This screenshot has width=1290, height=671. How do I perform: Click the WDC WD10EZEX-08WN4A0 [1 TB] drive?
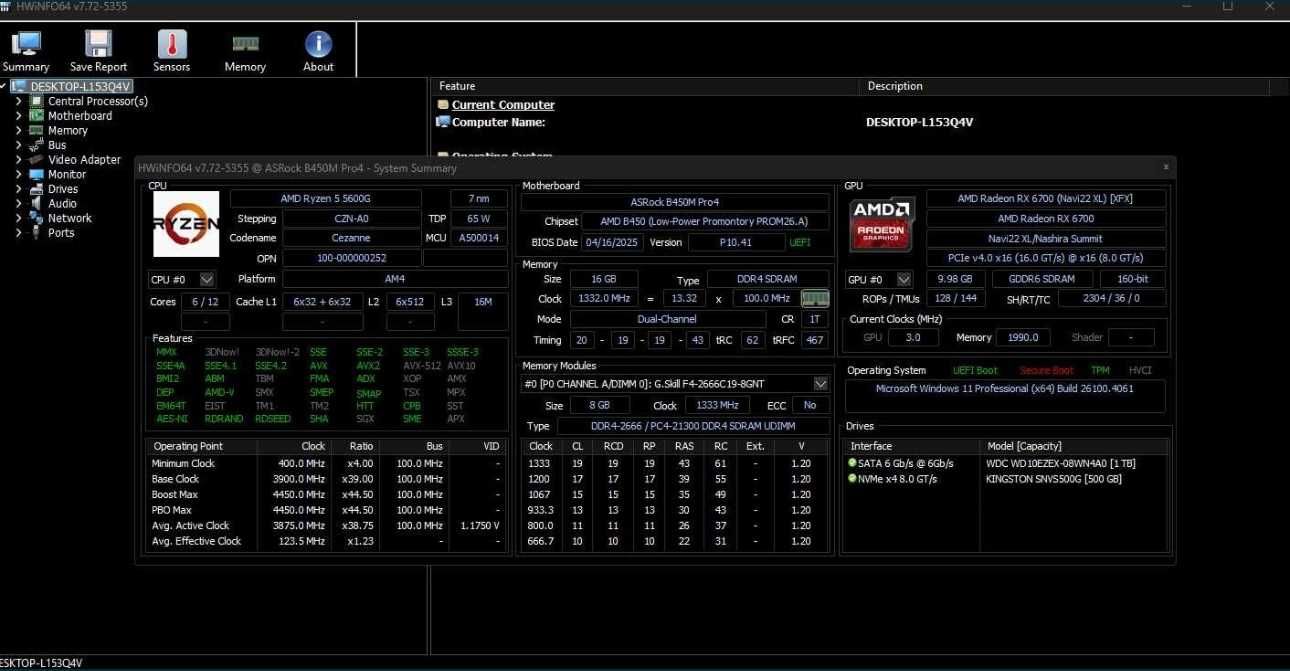[x=1060, y=463]
